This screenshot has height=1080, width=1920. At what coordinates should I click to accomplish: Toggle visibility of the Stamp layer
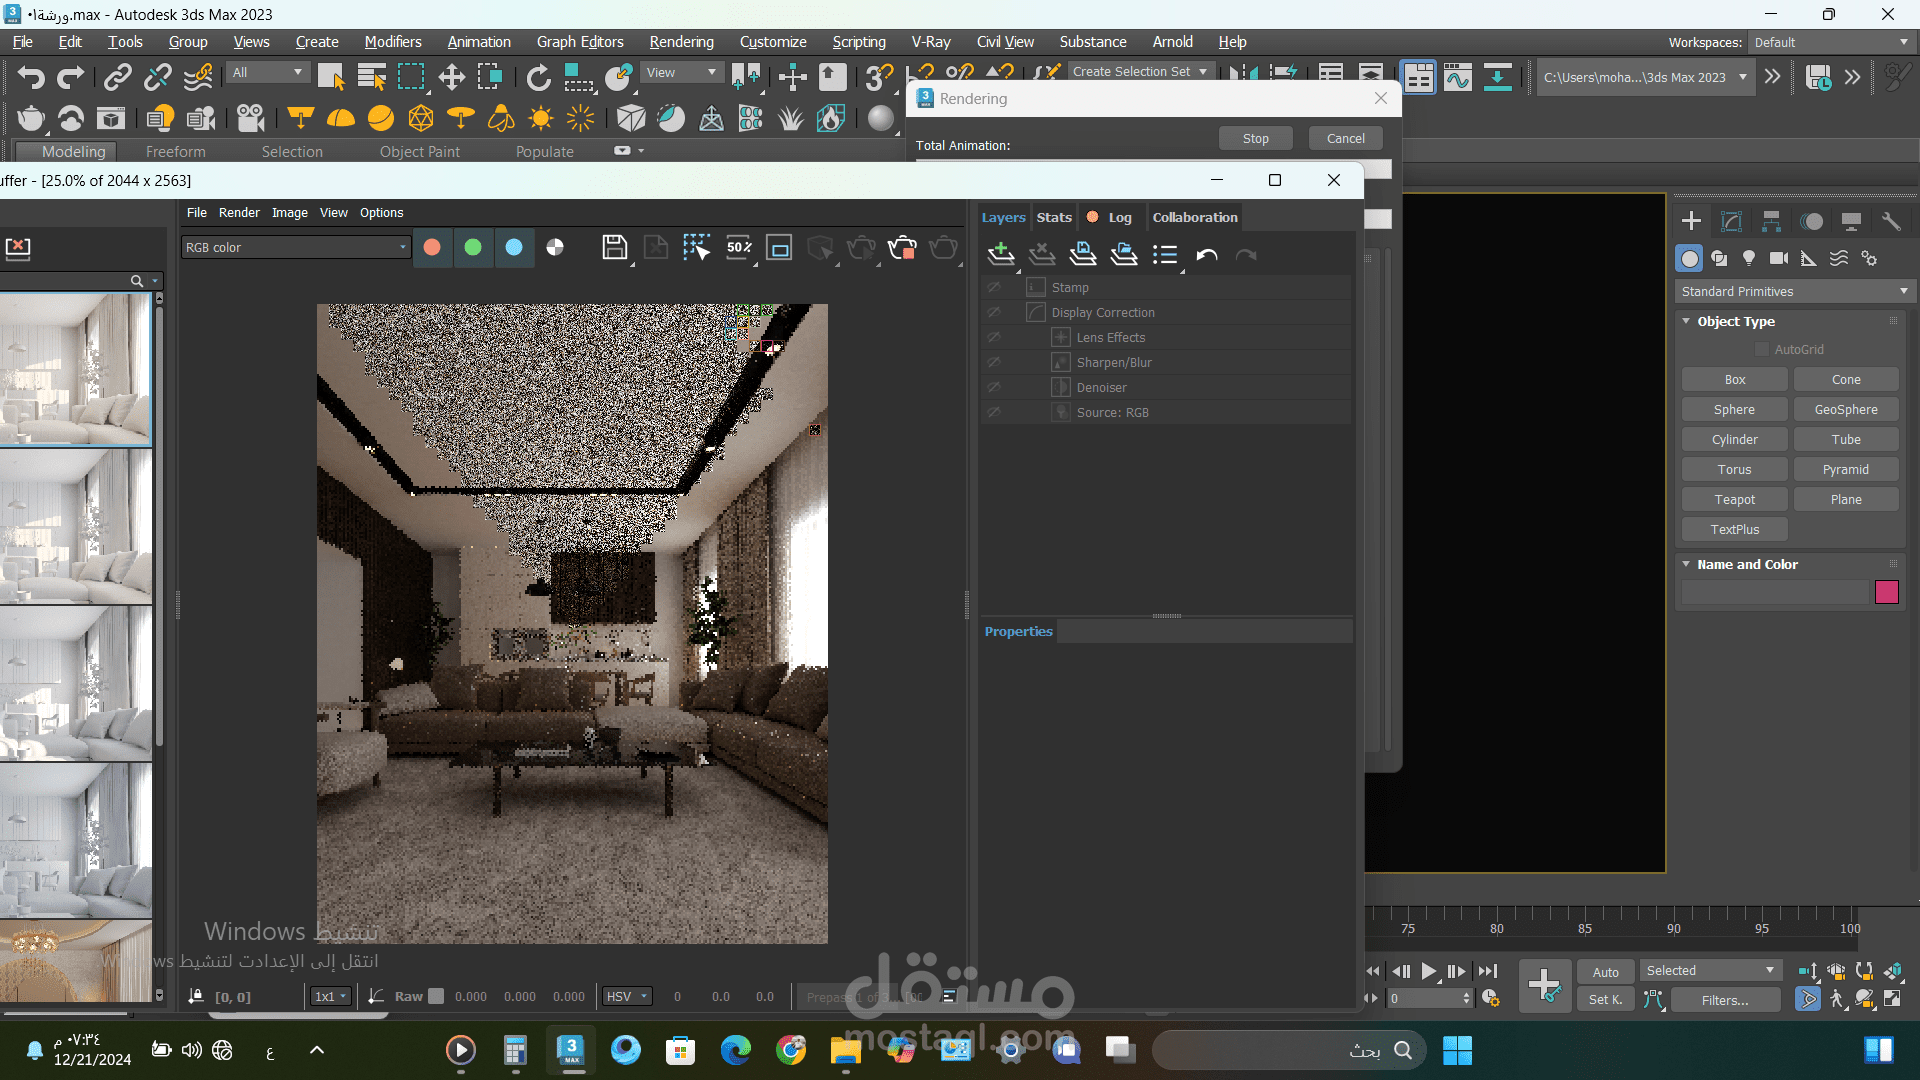tap(993, 287)
